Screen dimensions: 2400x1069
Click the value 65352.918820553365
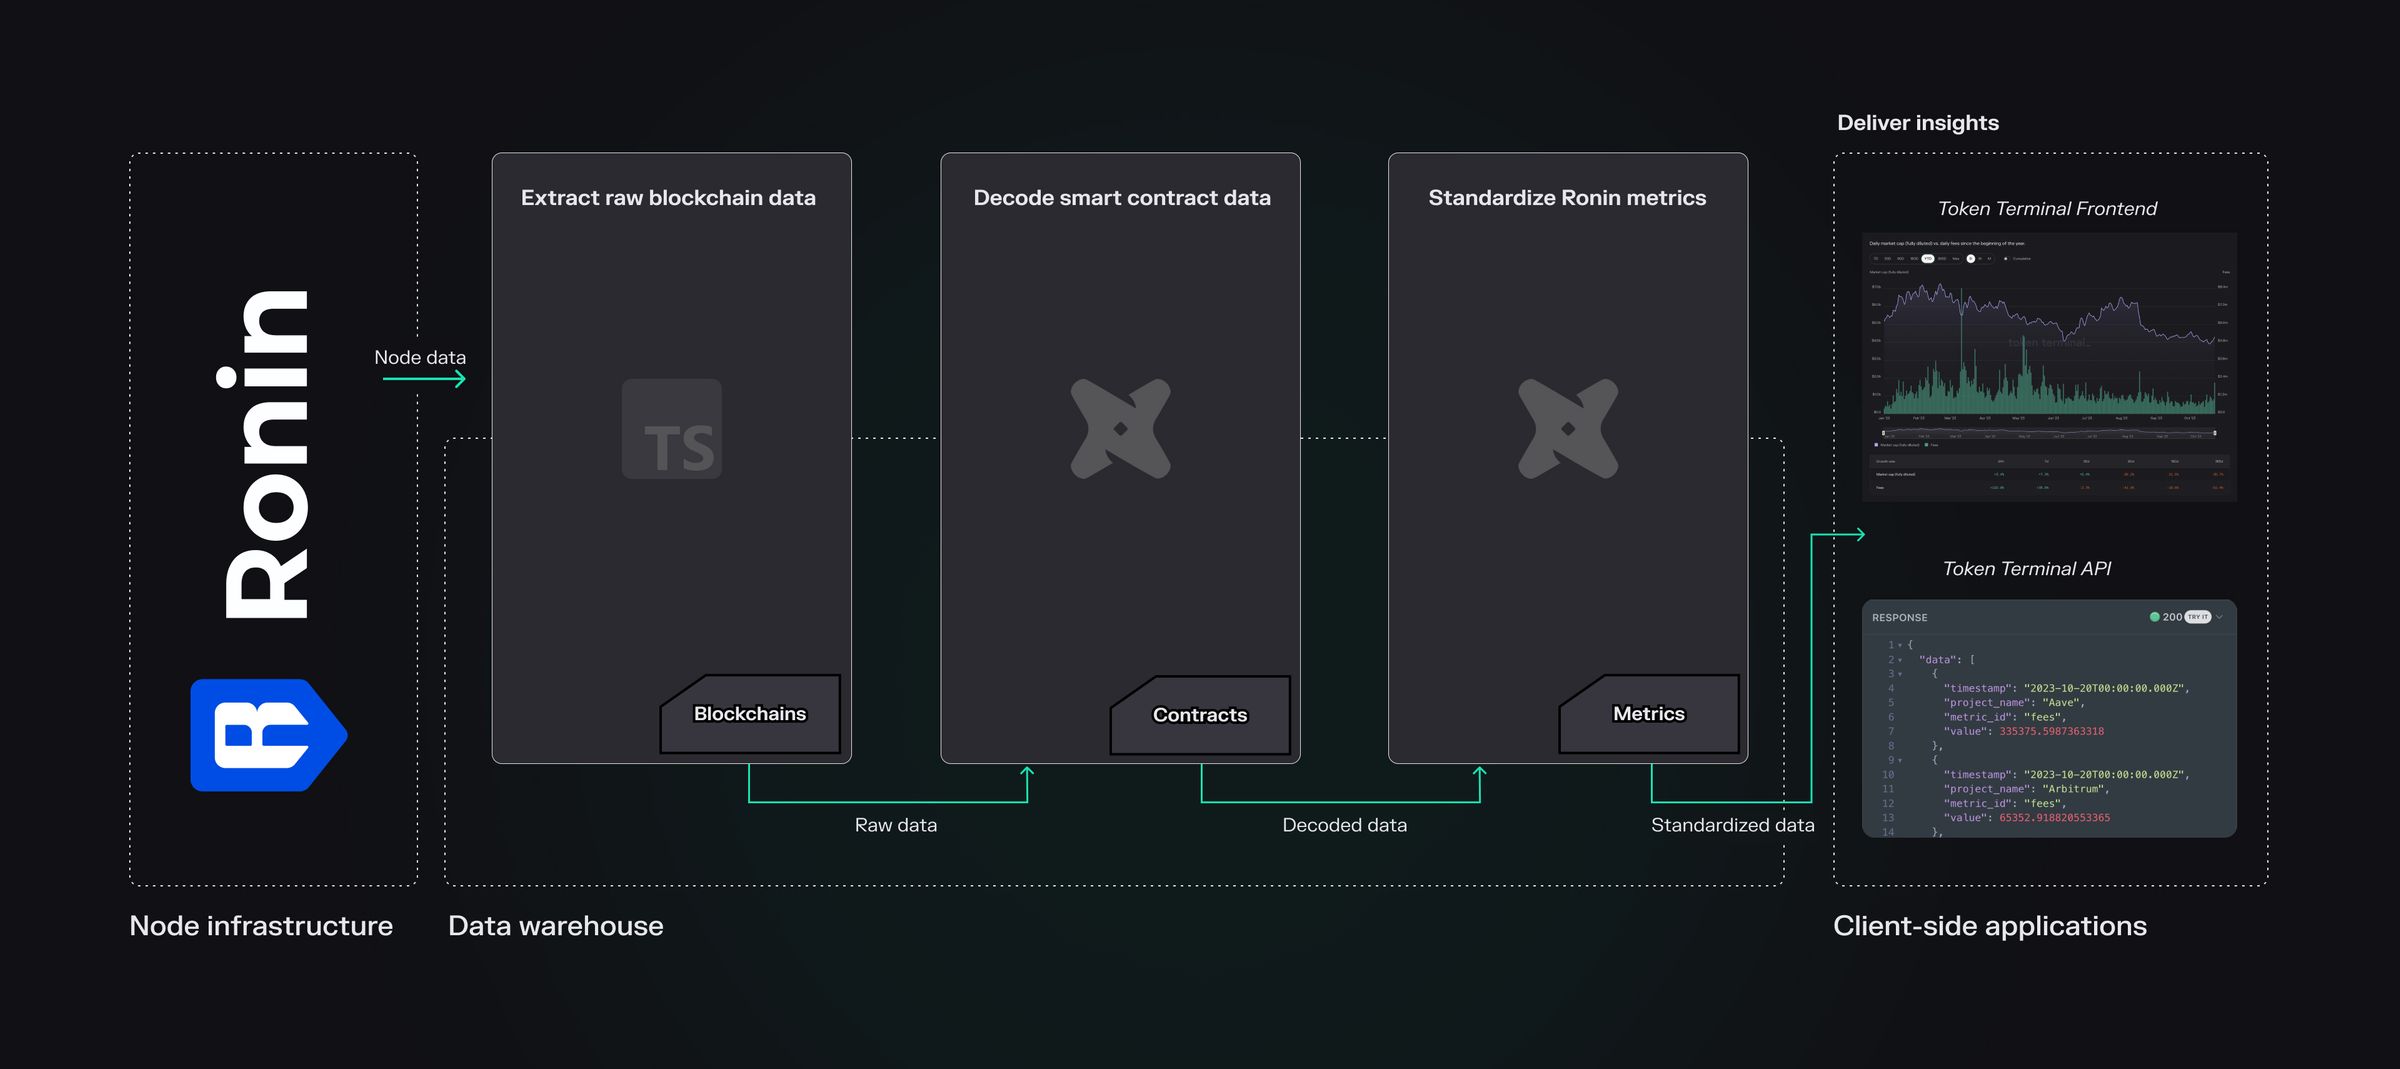point(2054,818)
